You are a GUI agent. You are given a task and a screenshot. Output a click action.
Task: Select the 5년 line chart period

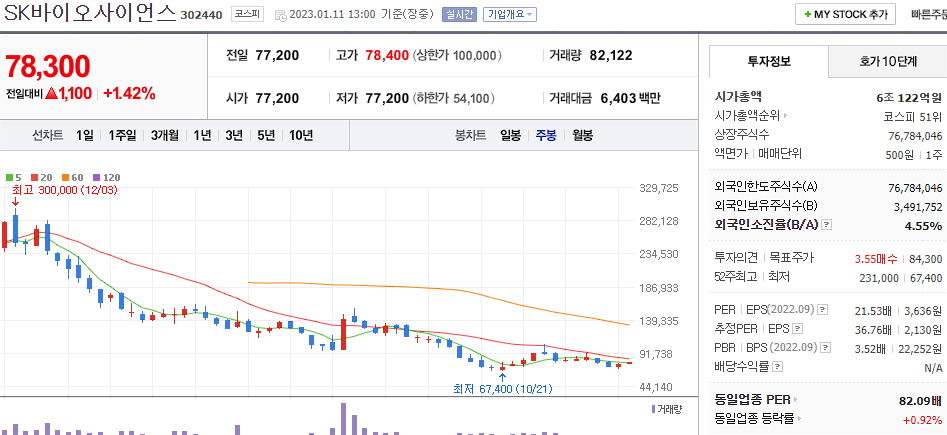pyautogui.click(x=266, y=135)
